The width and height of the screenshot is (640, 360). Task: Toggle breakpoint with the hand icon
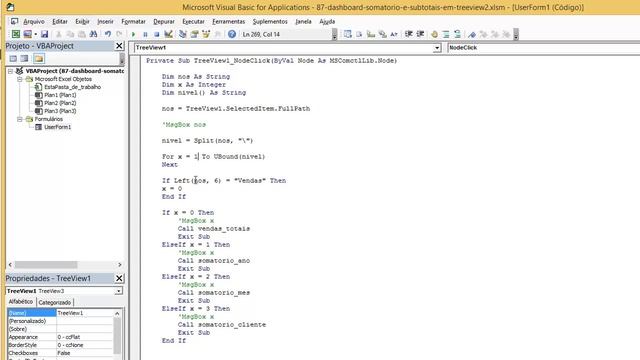pyautogui.click(x=434, y=34)
